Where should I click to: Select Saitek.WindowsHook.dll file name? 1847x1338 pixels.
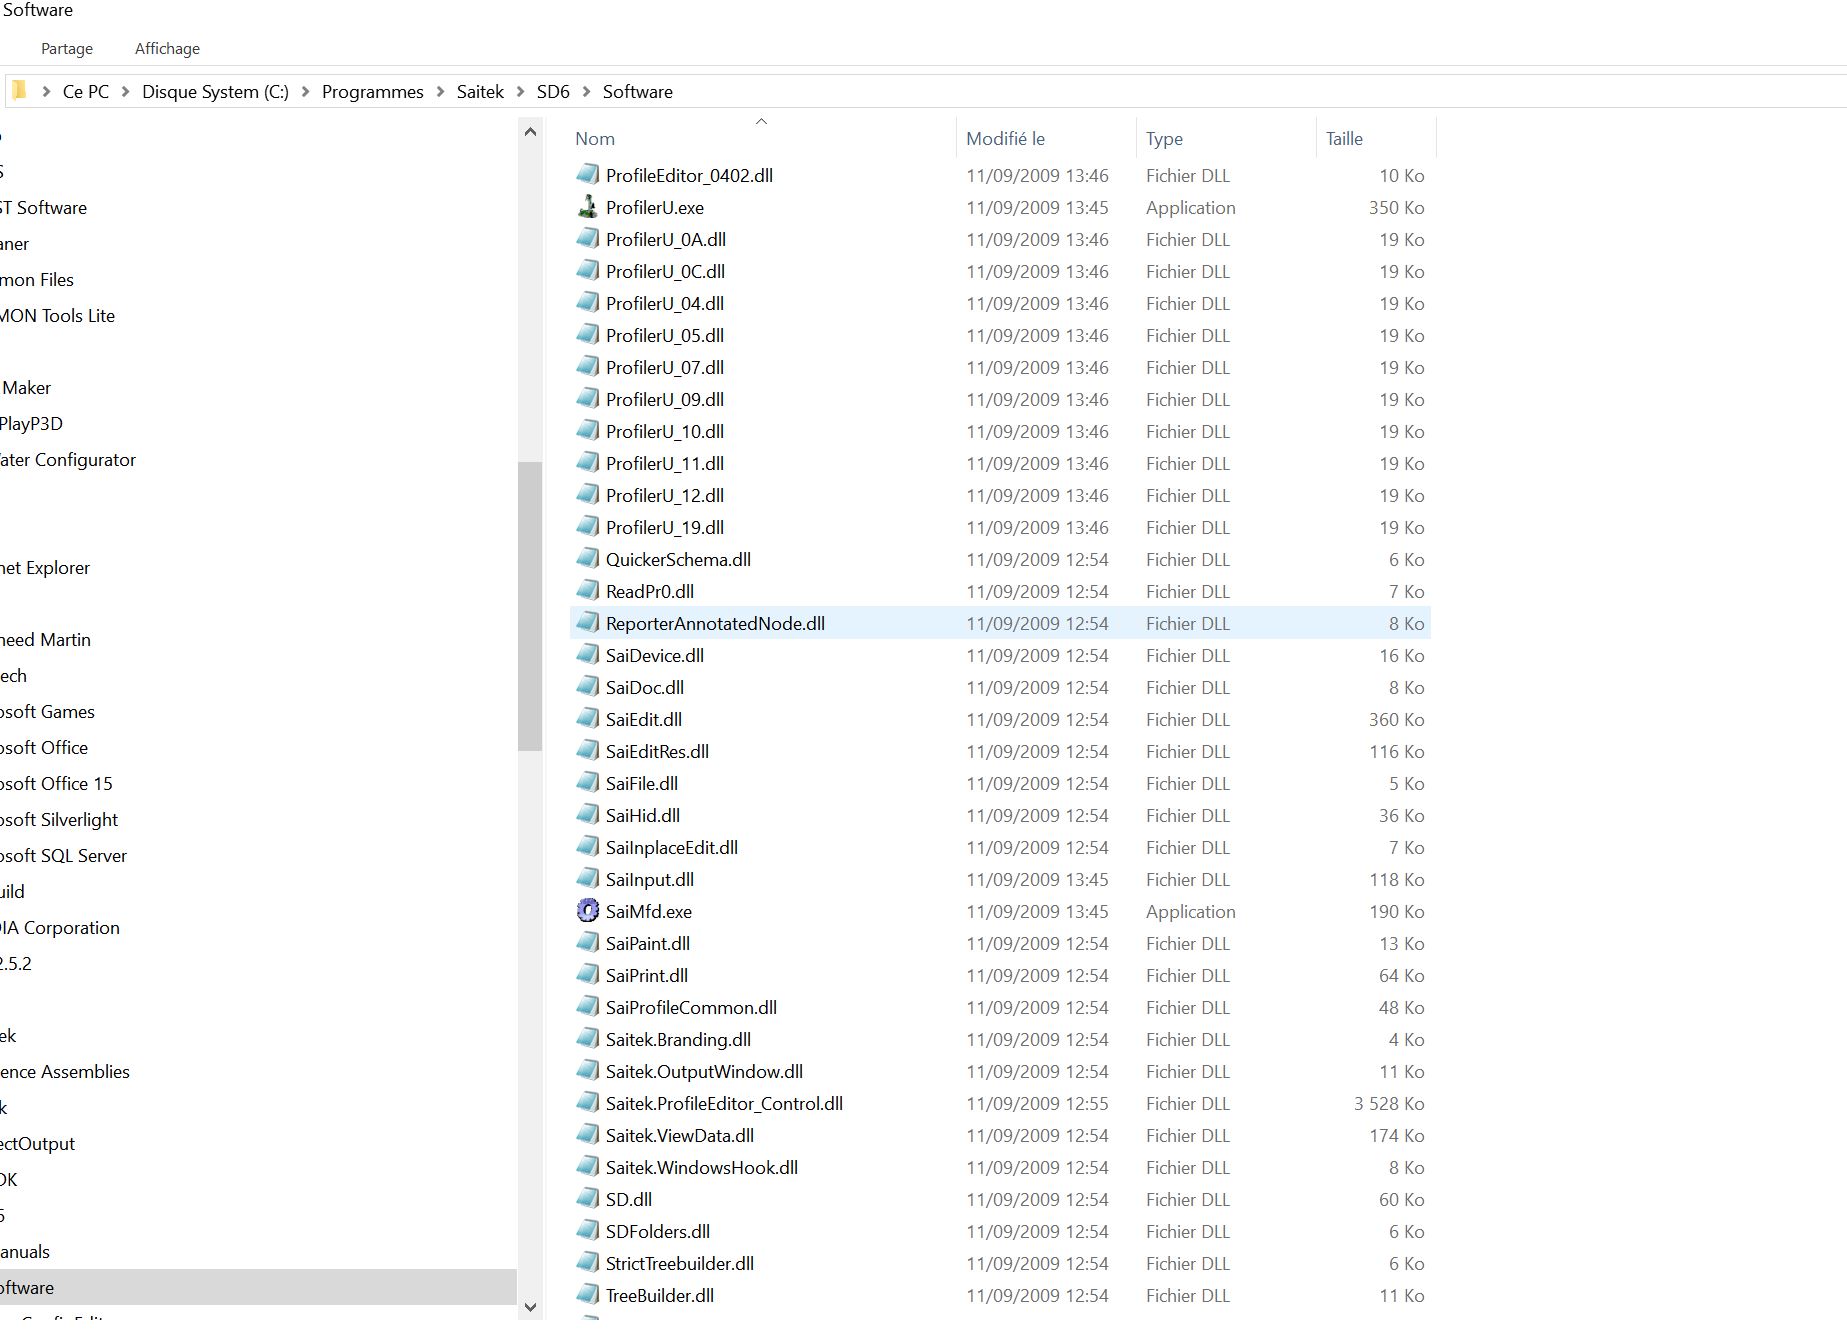point(702,1167)
